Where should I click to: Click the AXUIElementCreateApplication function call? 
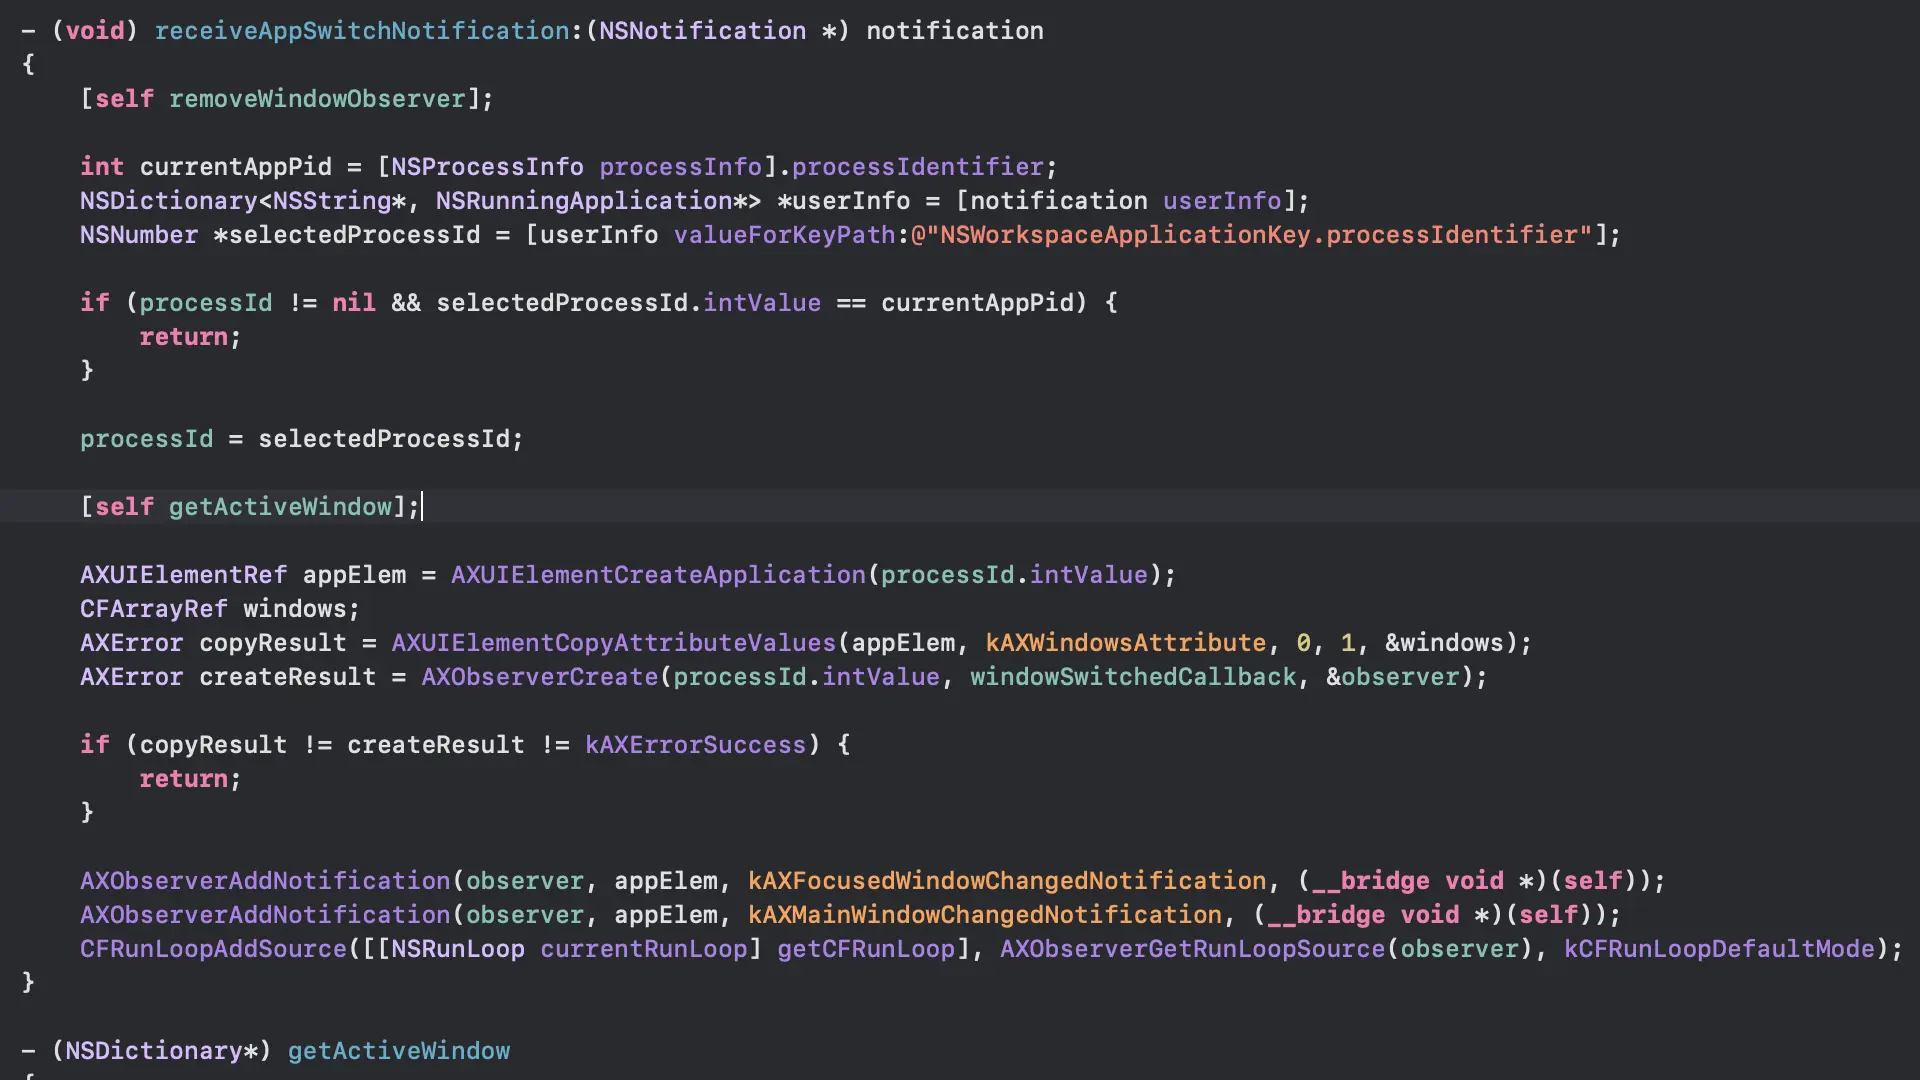pyautogui.click(x=658, y=575)
